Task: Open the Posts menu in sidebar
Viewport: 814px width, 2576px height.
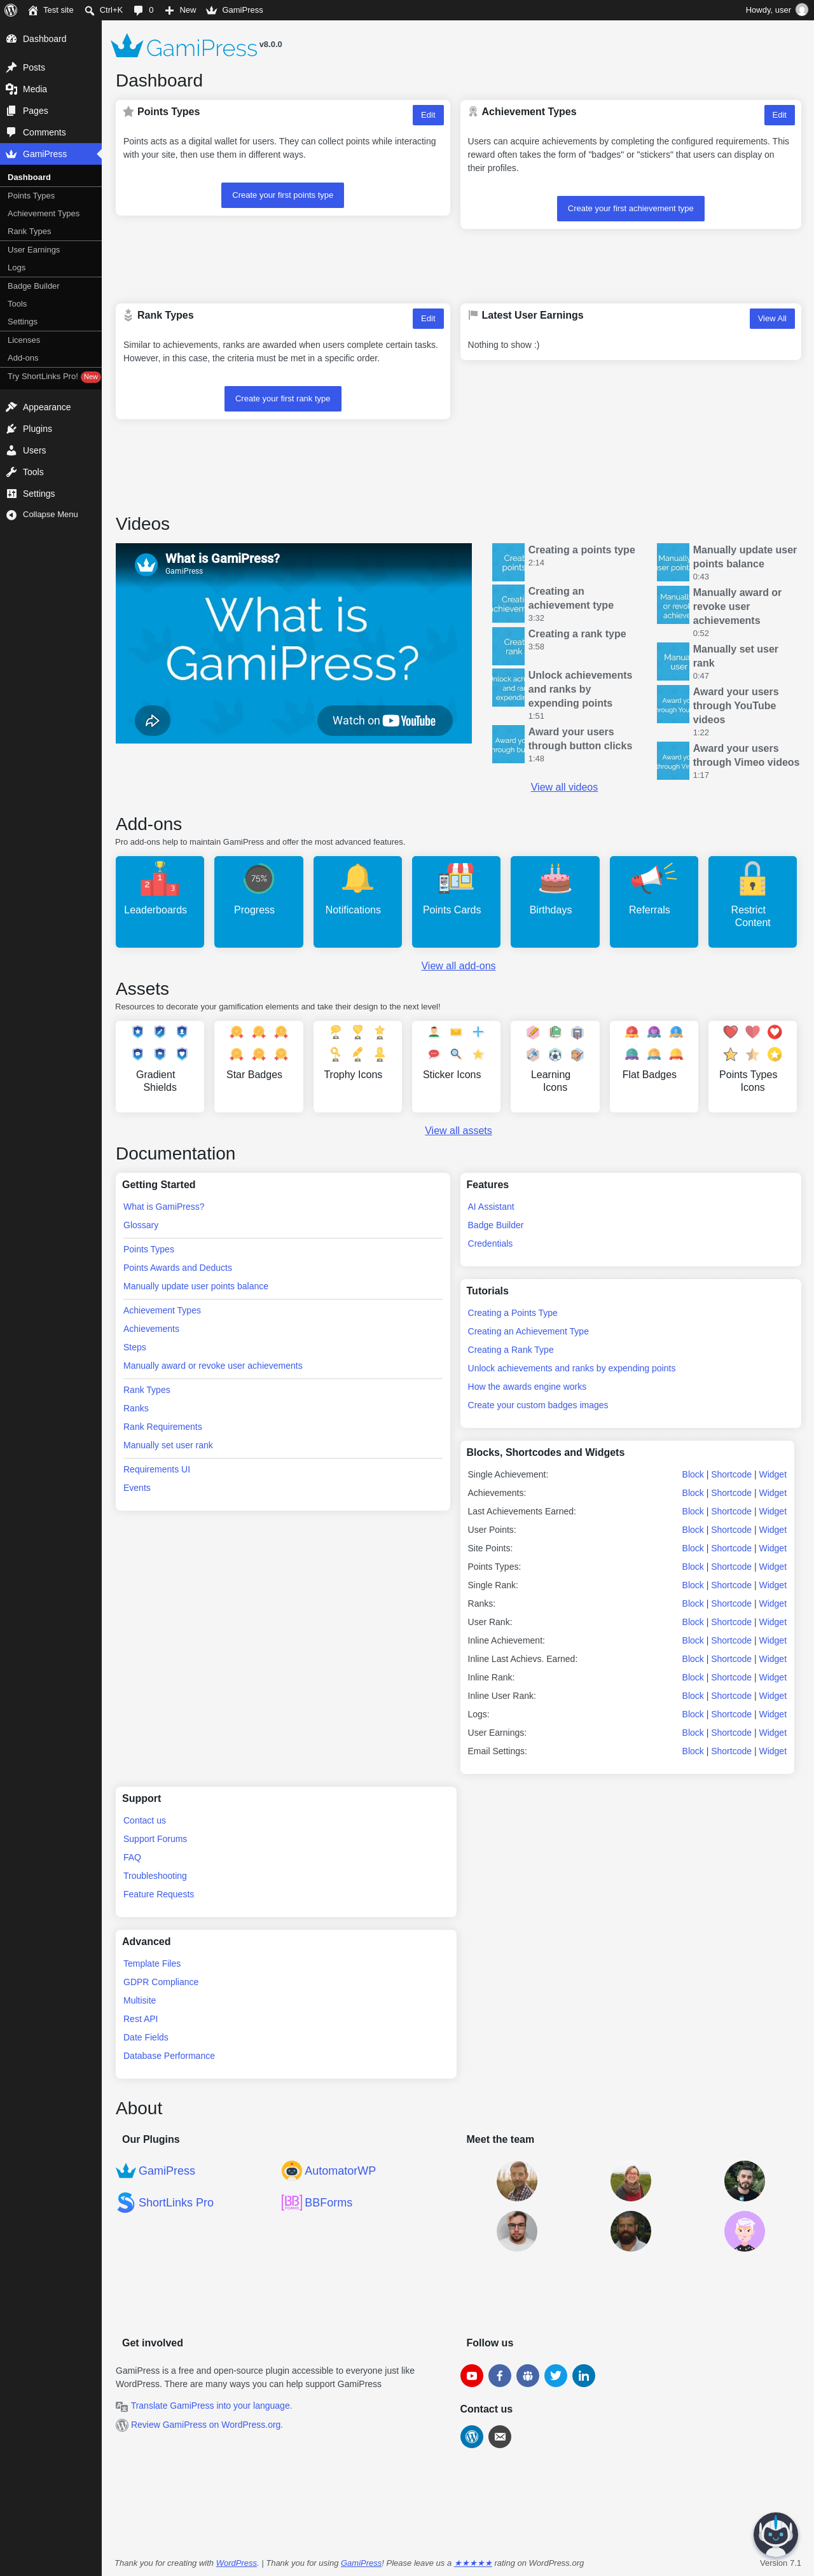Action: (x=51, y=67)
